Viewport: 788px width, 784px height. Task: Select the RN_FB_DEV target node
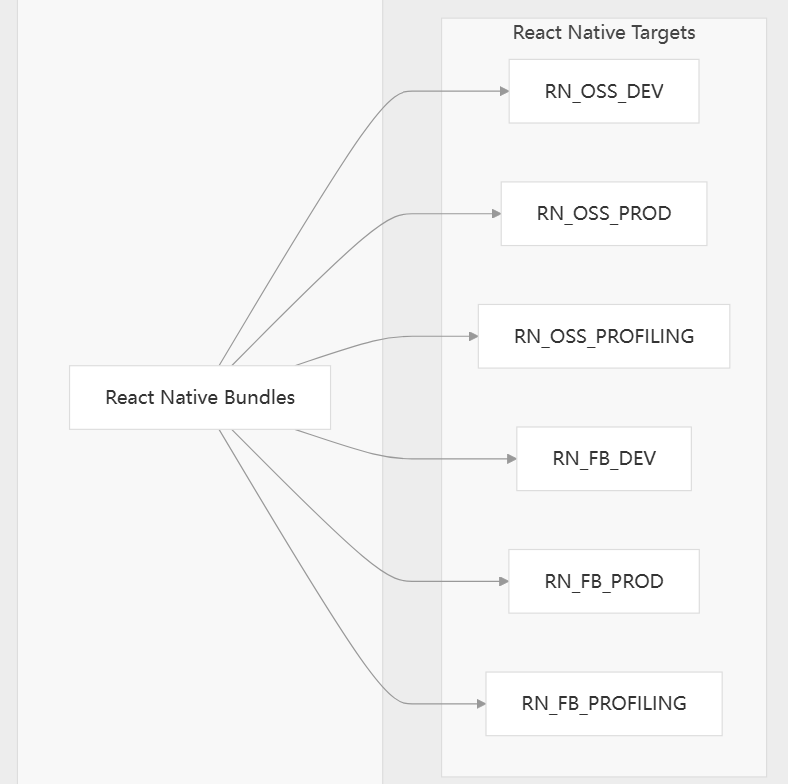click(603, 459)
